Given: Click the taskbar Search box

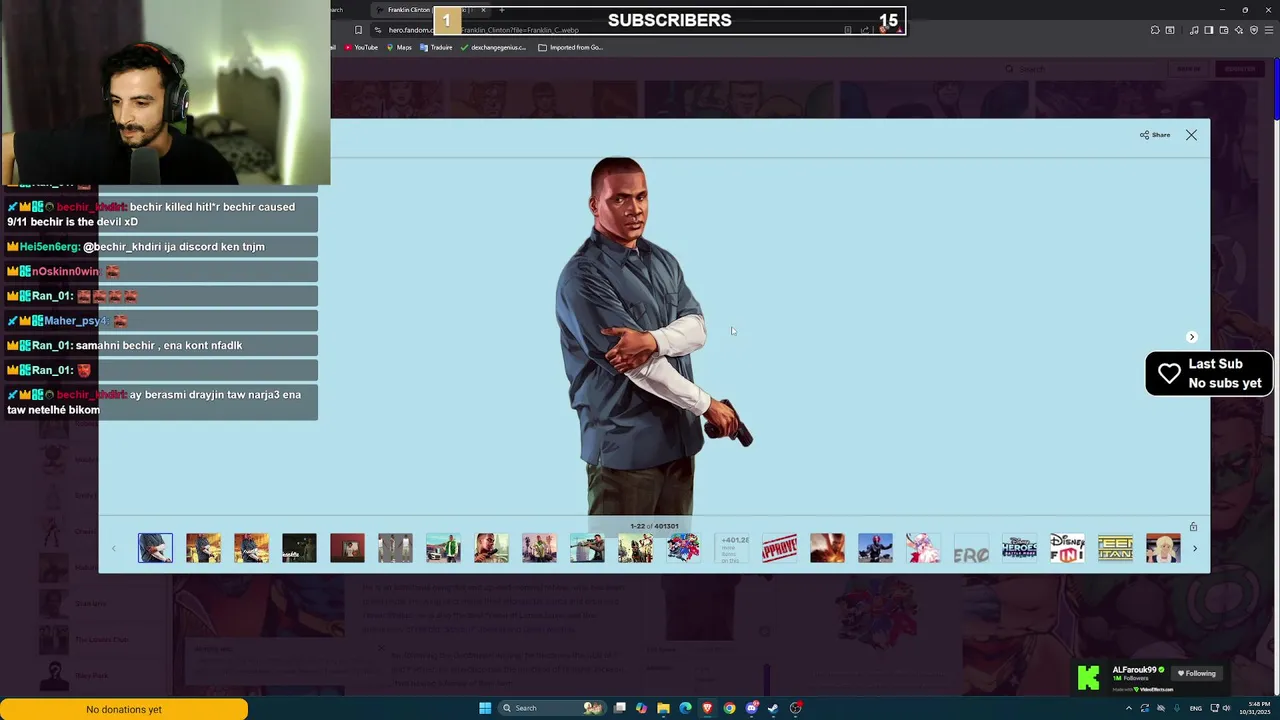Looking at the screenshot, I should tap(553, 708).
